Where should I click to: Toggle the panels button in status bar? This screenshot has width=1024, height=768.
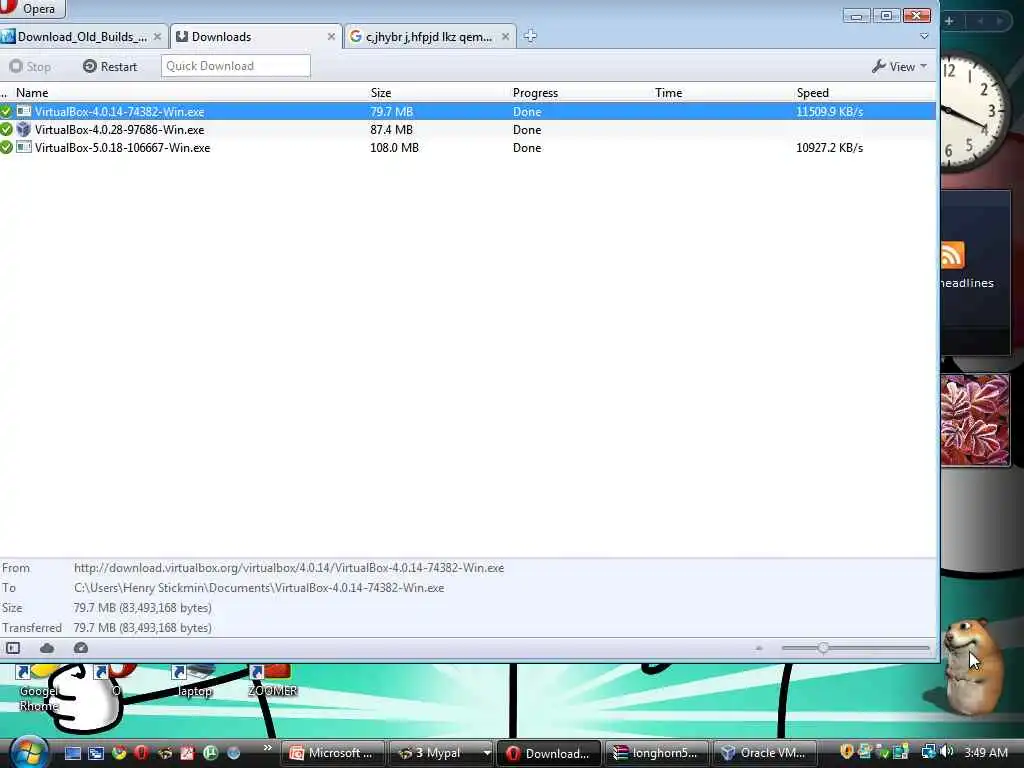point(13,648)
